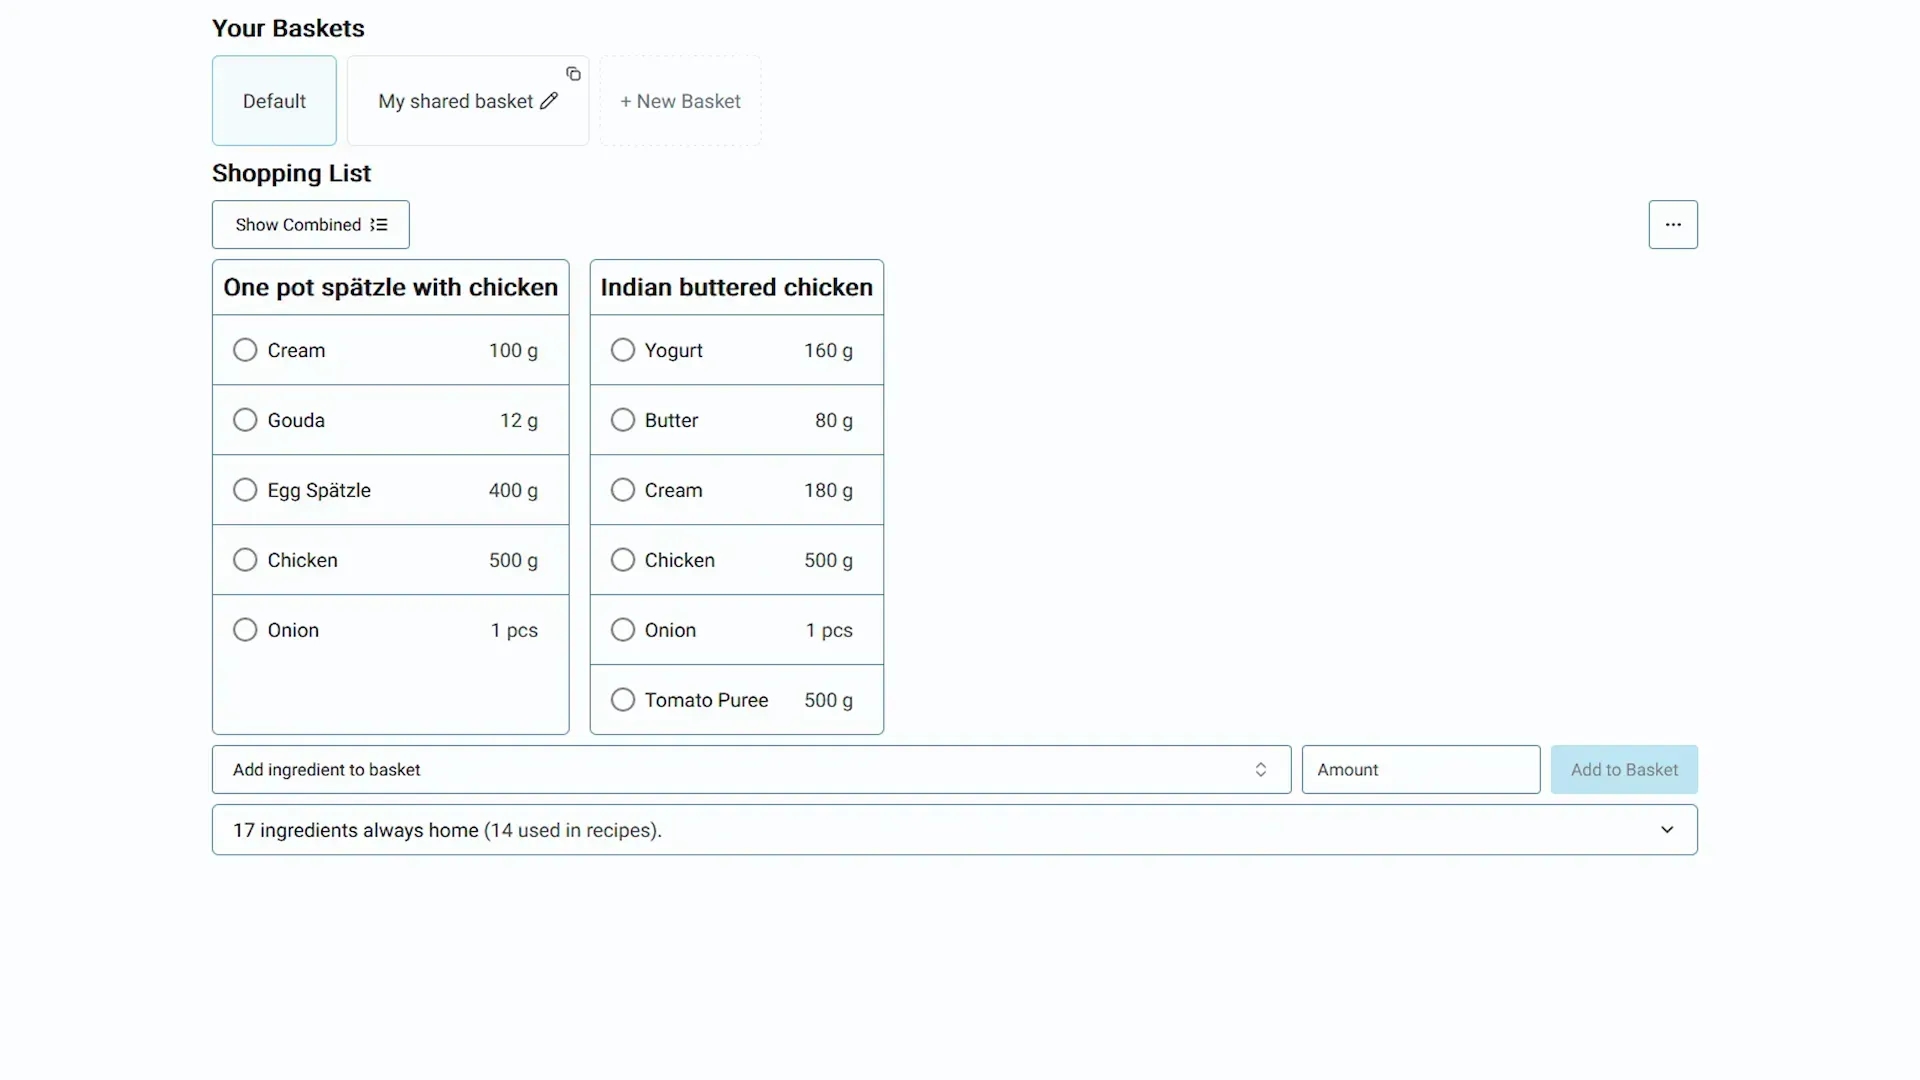Viewport: 1920px width, 1080px height.
Task: Check off Gouda in spätzle recipe
Action: pos(245,420)
